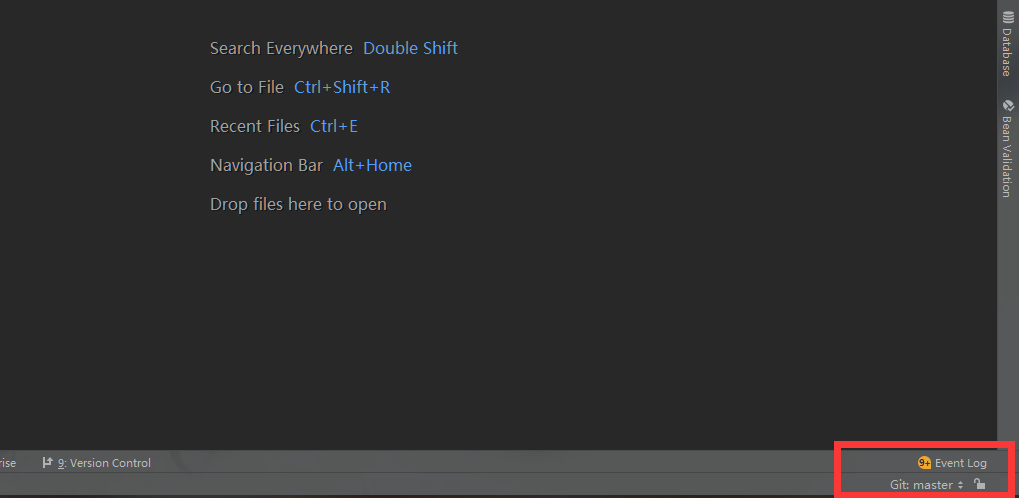Screen dimensions: 1019x498
Task: Click the Navigation Bar hint text
Action: tap(266, 165)
